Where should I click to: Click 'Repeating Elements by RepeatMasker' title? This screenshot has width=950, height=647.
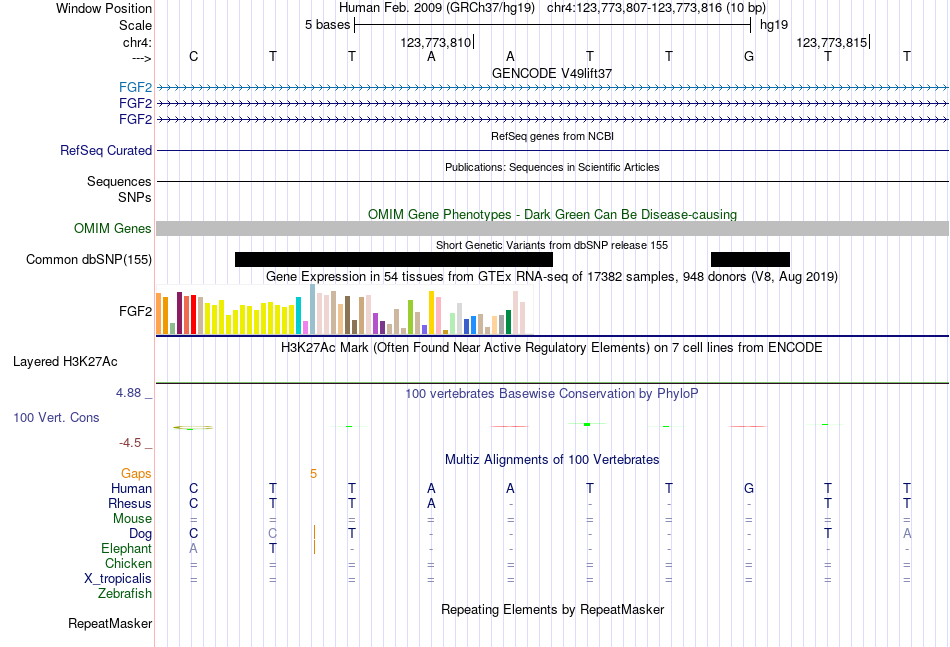click(x=552, y=609)
